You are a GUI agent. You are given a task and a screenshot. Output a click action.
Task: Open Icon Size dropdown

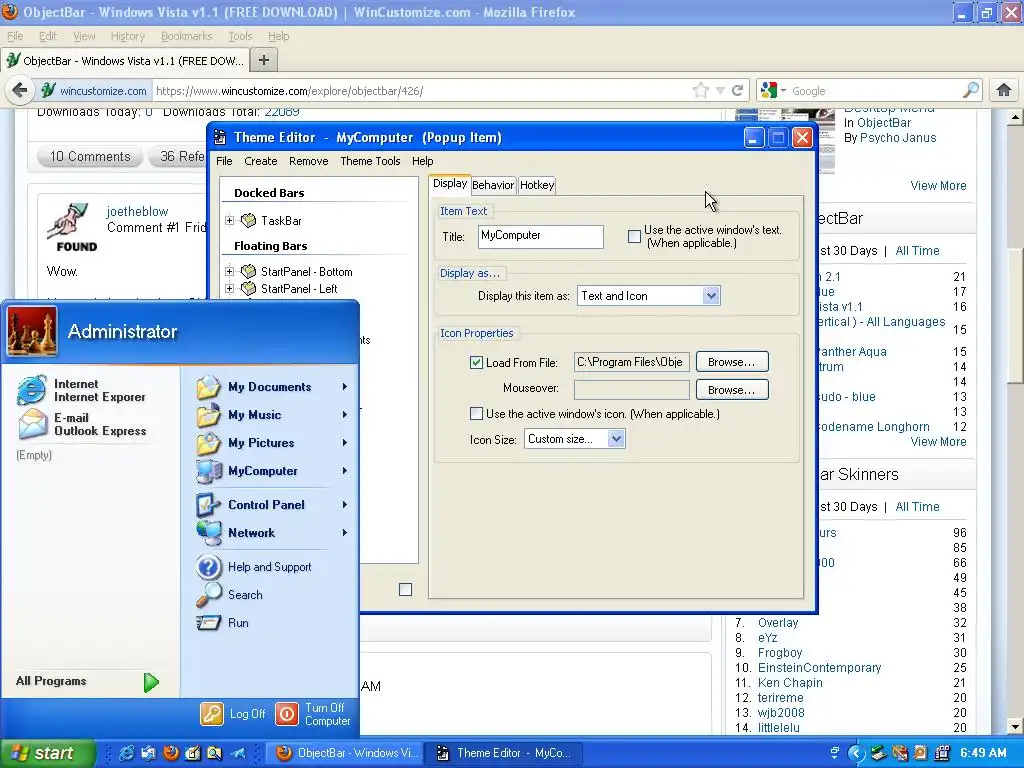pyautogui.click(x=616, y=439)
